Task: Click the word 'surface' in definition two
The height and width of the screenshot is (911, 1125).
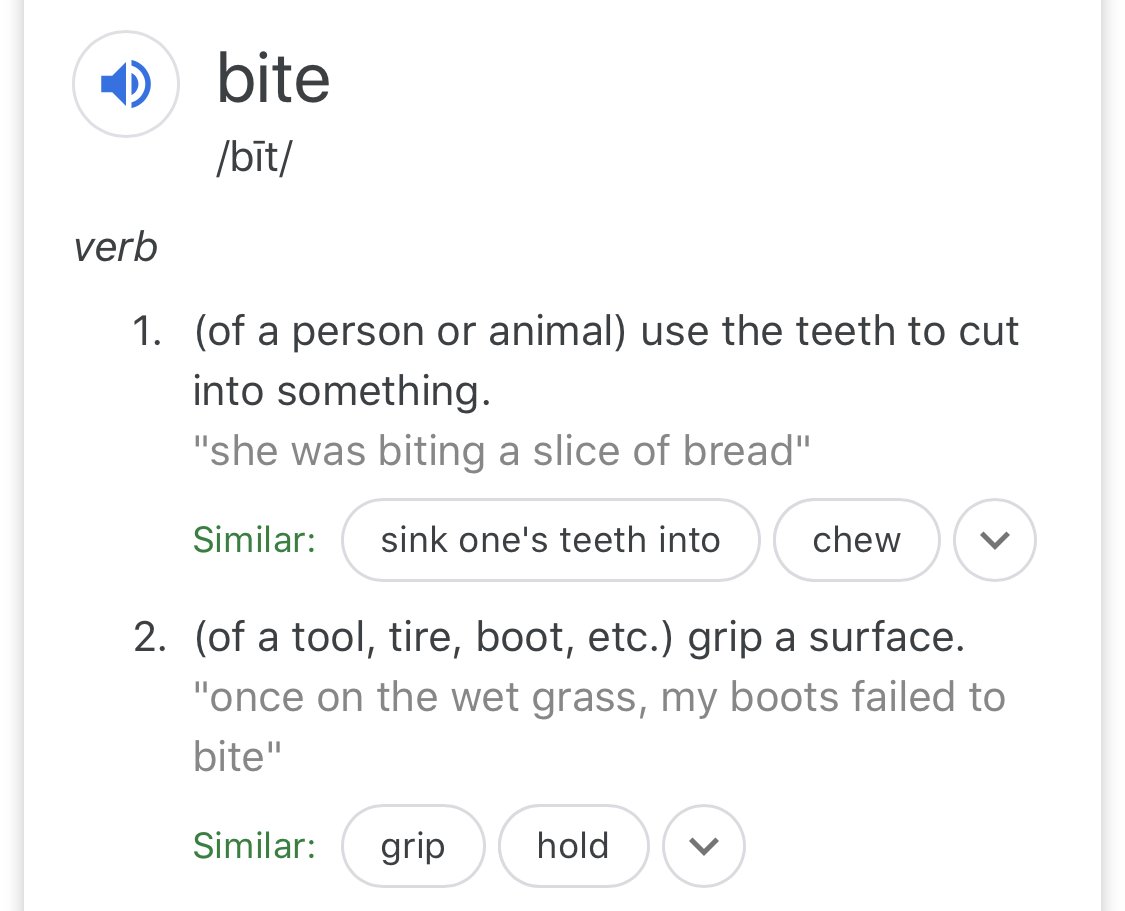Action: (887, 637)
